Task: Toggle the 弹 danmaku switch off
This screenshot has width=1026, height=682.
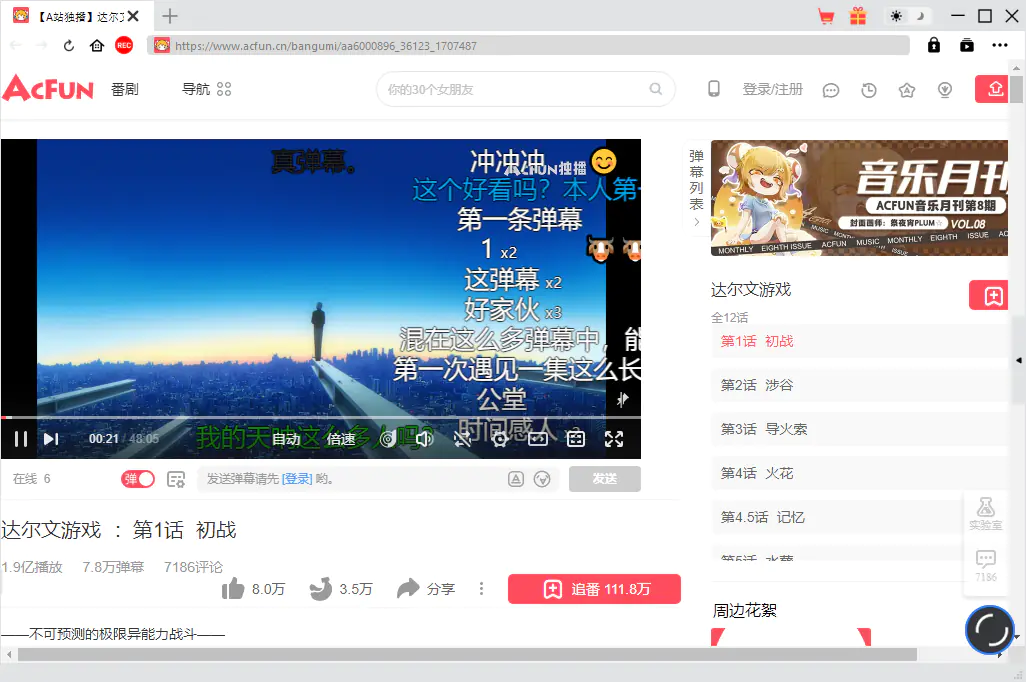Action: pyautogui.click(x=138, y=479)
